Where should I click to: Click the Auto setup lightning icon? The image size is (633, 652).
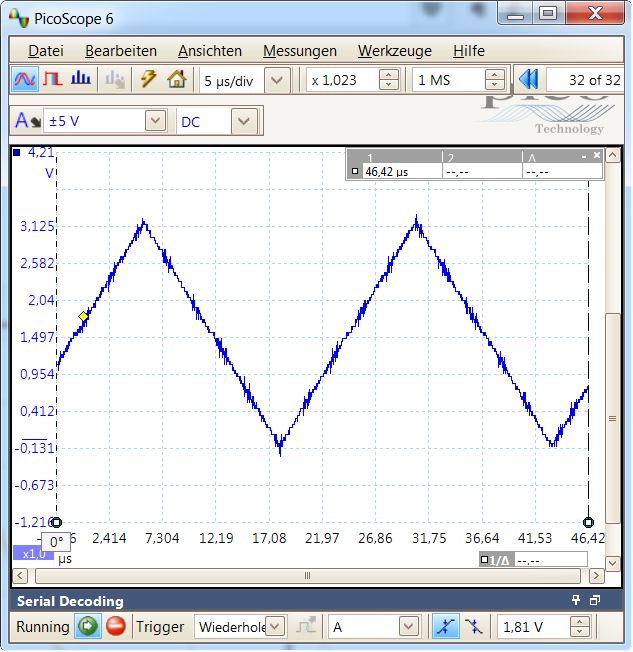pos(149,79)
